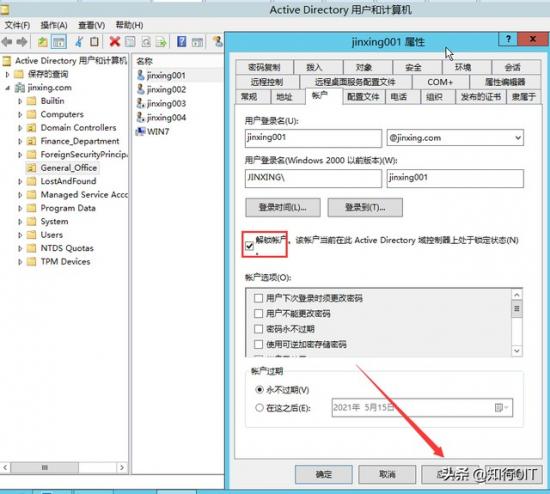This screenshot has width=550, height=494.
Task: Click the Export list toolbar icon
Action: (x=161, y=42)
